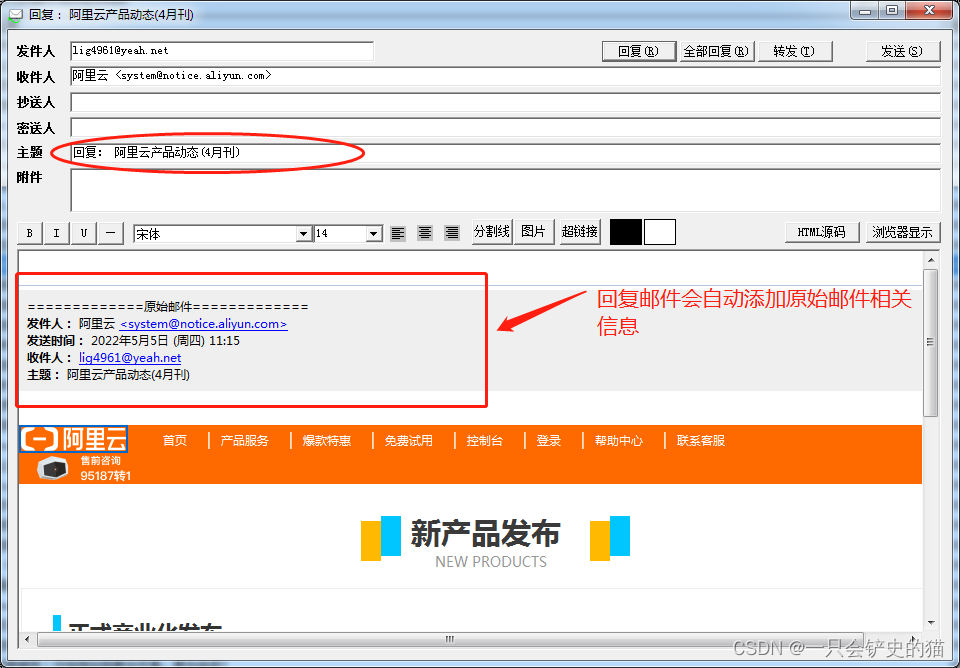View HTML源码 source

point(822,232)
